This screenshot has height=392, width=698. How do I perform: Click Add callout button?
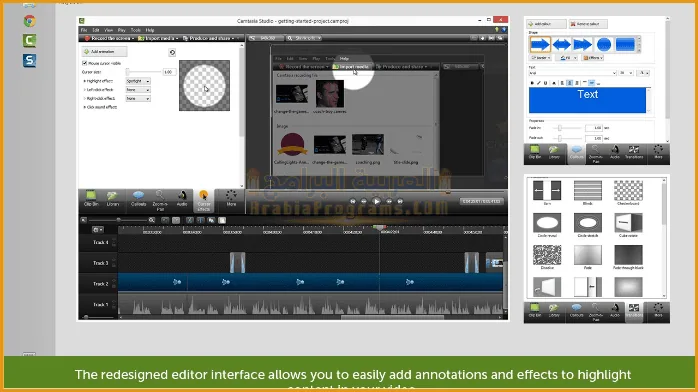tap(546, 24)
